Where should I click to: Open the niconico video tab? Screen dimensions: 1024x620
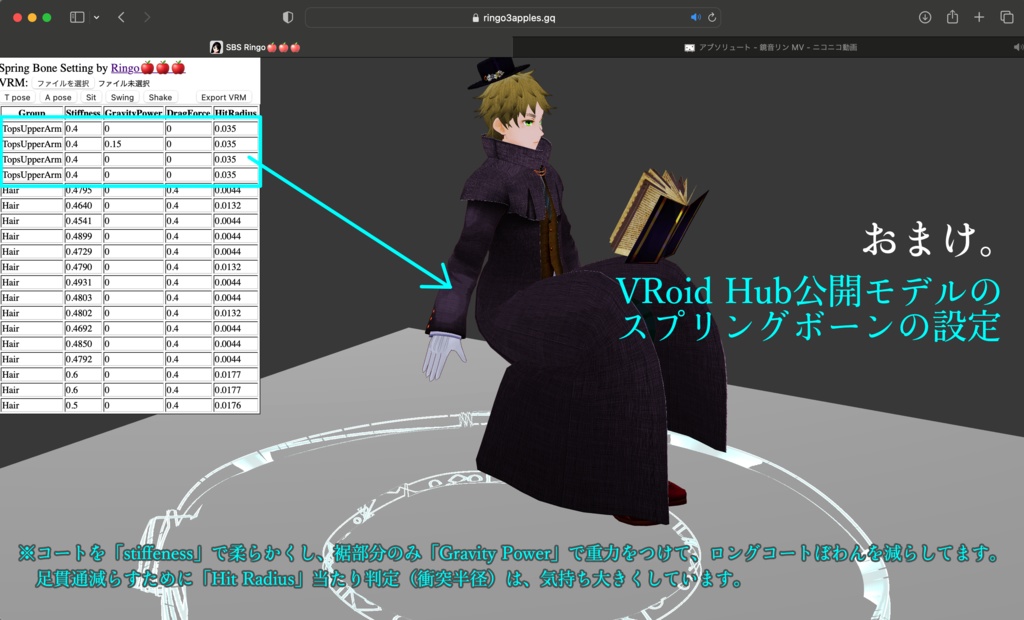click(770, 45)
